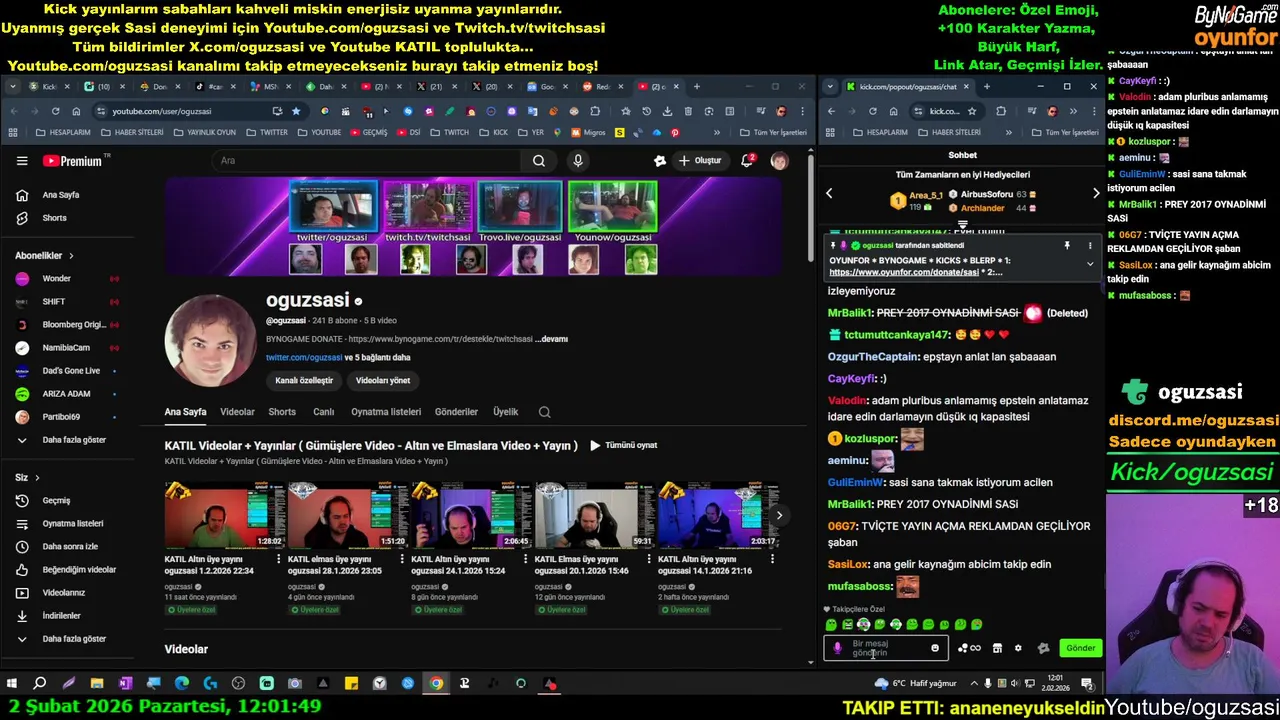Open the TWITCH bookmarks folder
Viewport: 1280px width, 720px height.
(449, 133)
